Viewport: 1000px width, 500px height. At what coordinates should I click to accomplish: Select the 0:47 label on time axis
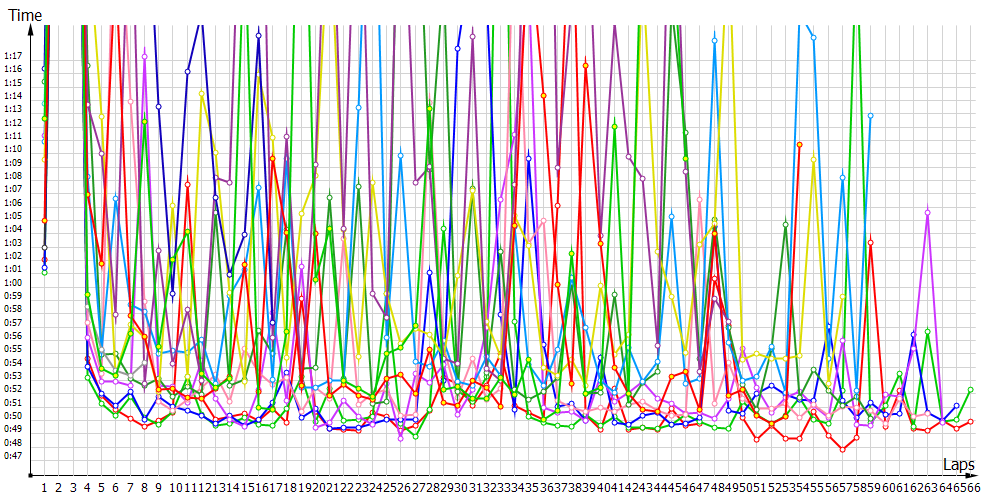[x=13, y=456]
